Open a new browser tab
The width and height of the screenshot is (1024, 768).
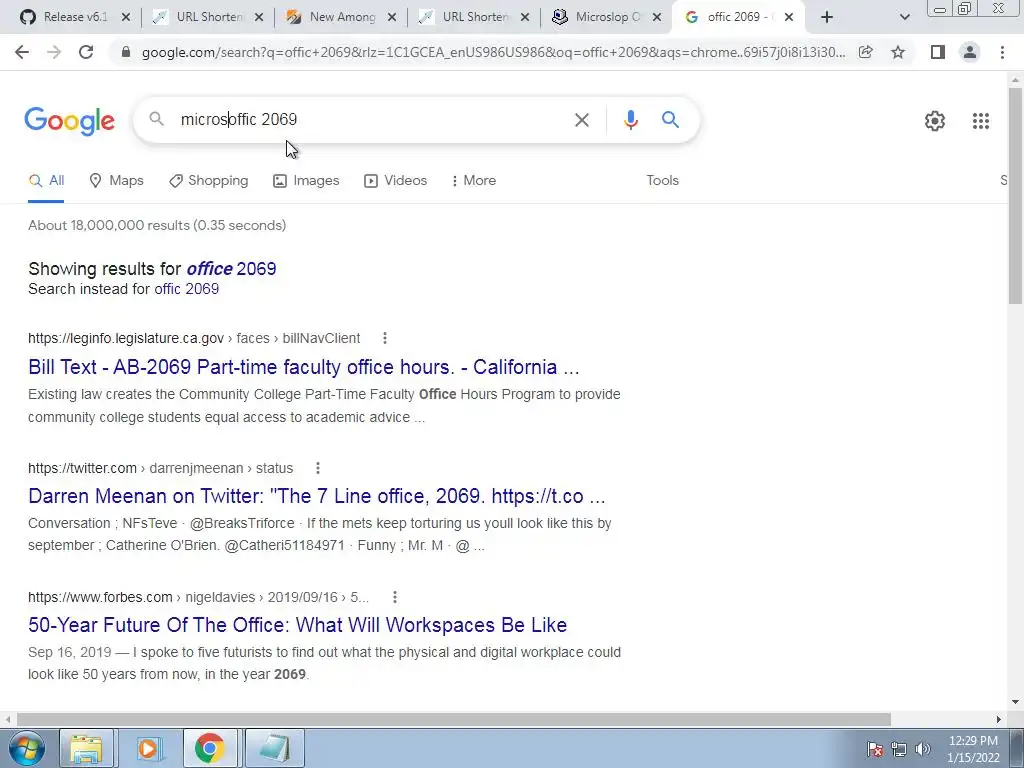[x=827, y=17]
